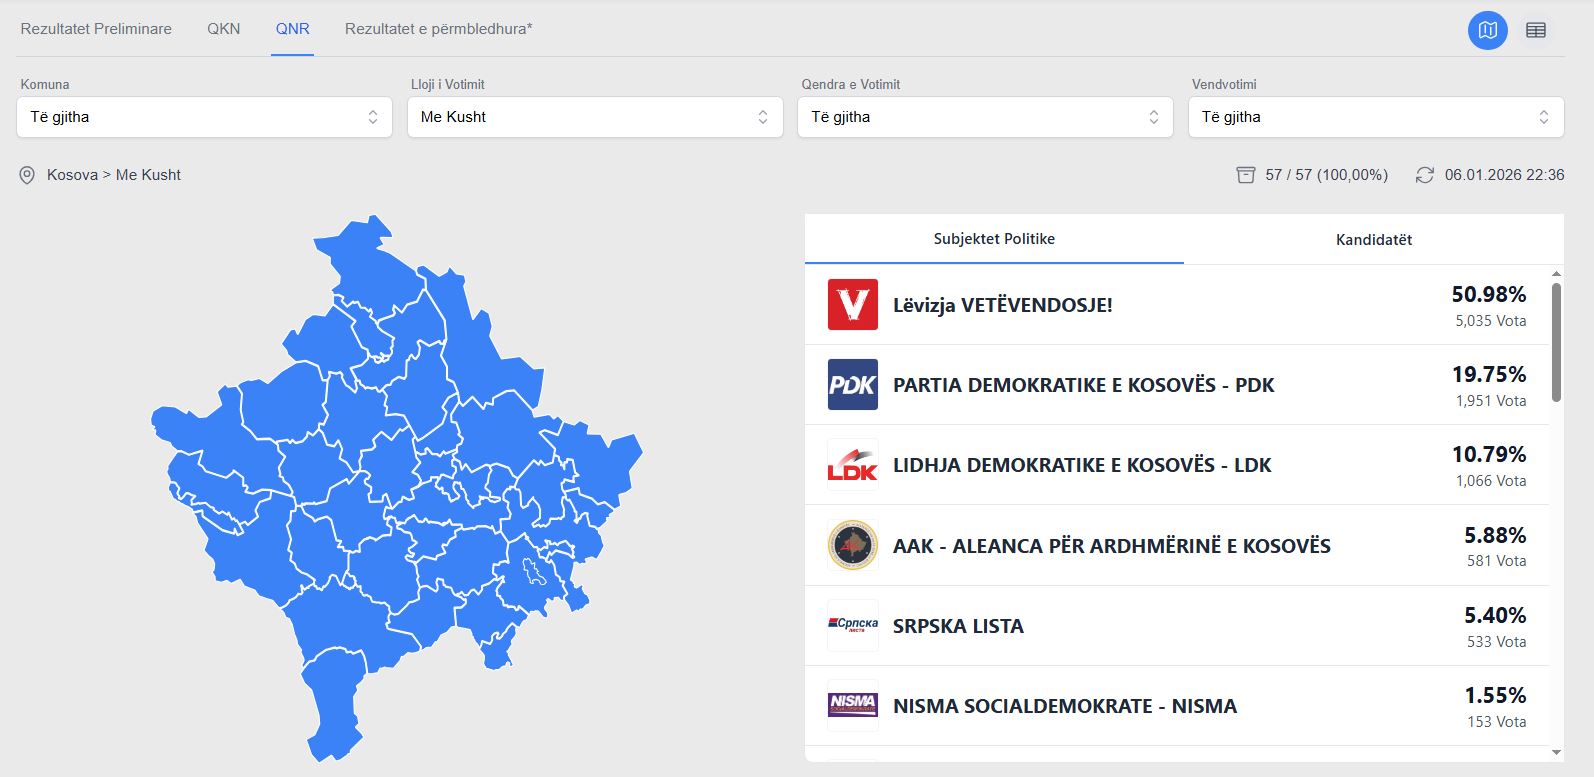Image resolution: width=1594 pixels, height=777 pixels.
Task: Click the party list scrollbar down arrow
Action: pyautogui.click(x=1556, y=752)
